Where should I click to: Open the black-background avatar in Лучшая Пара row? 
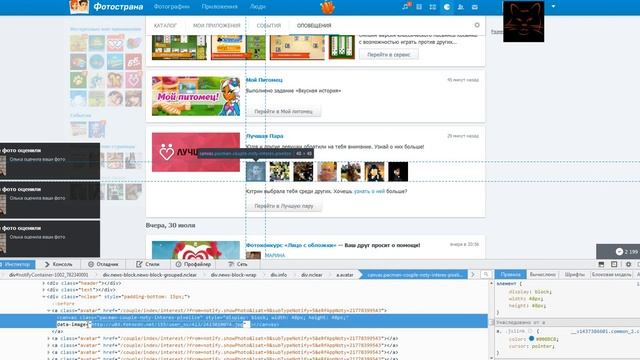pos(398,171)
